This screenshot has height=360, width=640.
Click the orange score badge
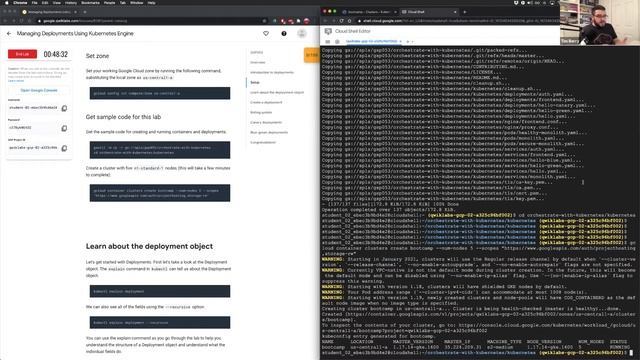[311, 55]
